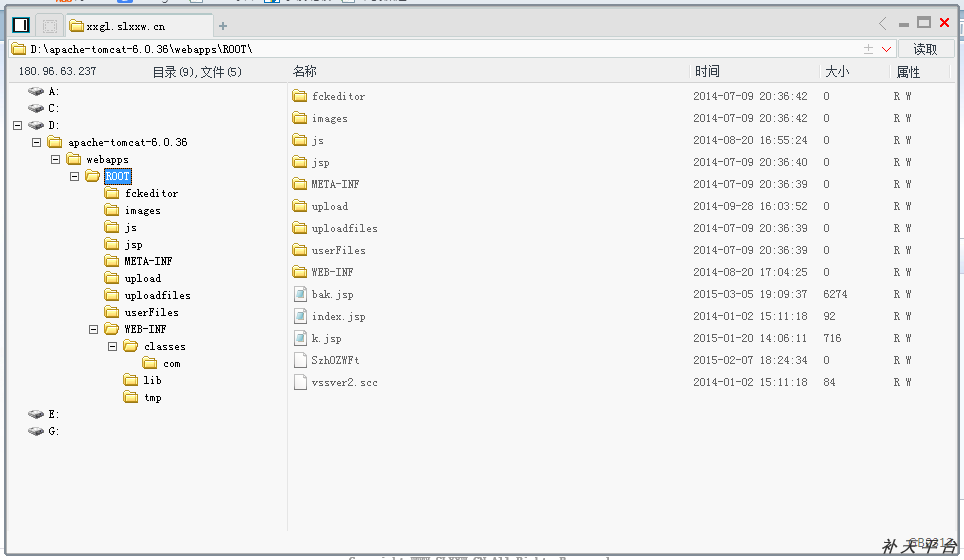Viewport: 964px width, 560px height.
Task: Collapse the classes tree node
Action: click(x=113, y=347)
